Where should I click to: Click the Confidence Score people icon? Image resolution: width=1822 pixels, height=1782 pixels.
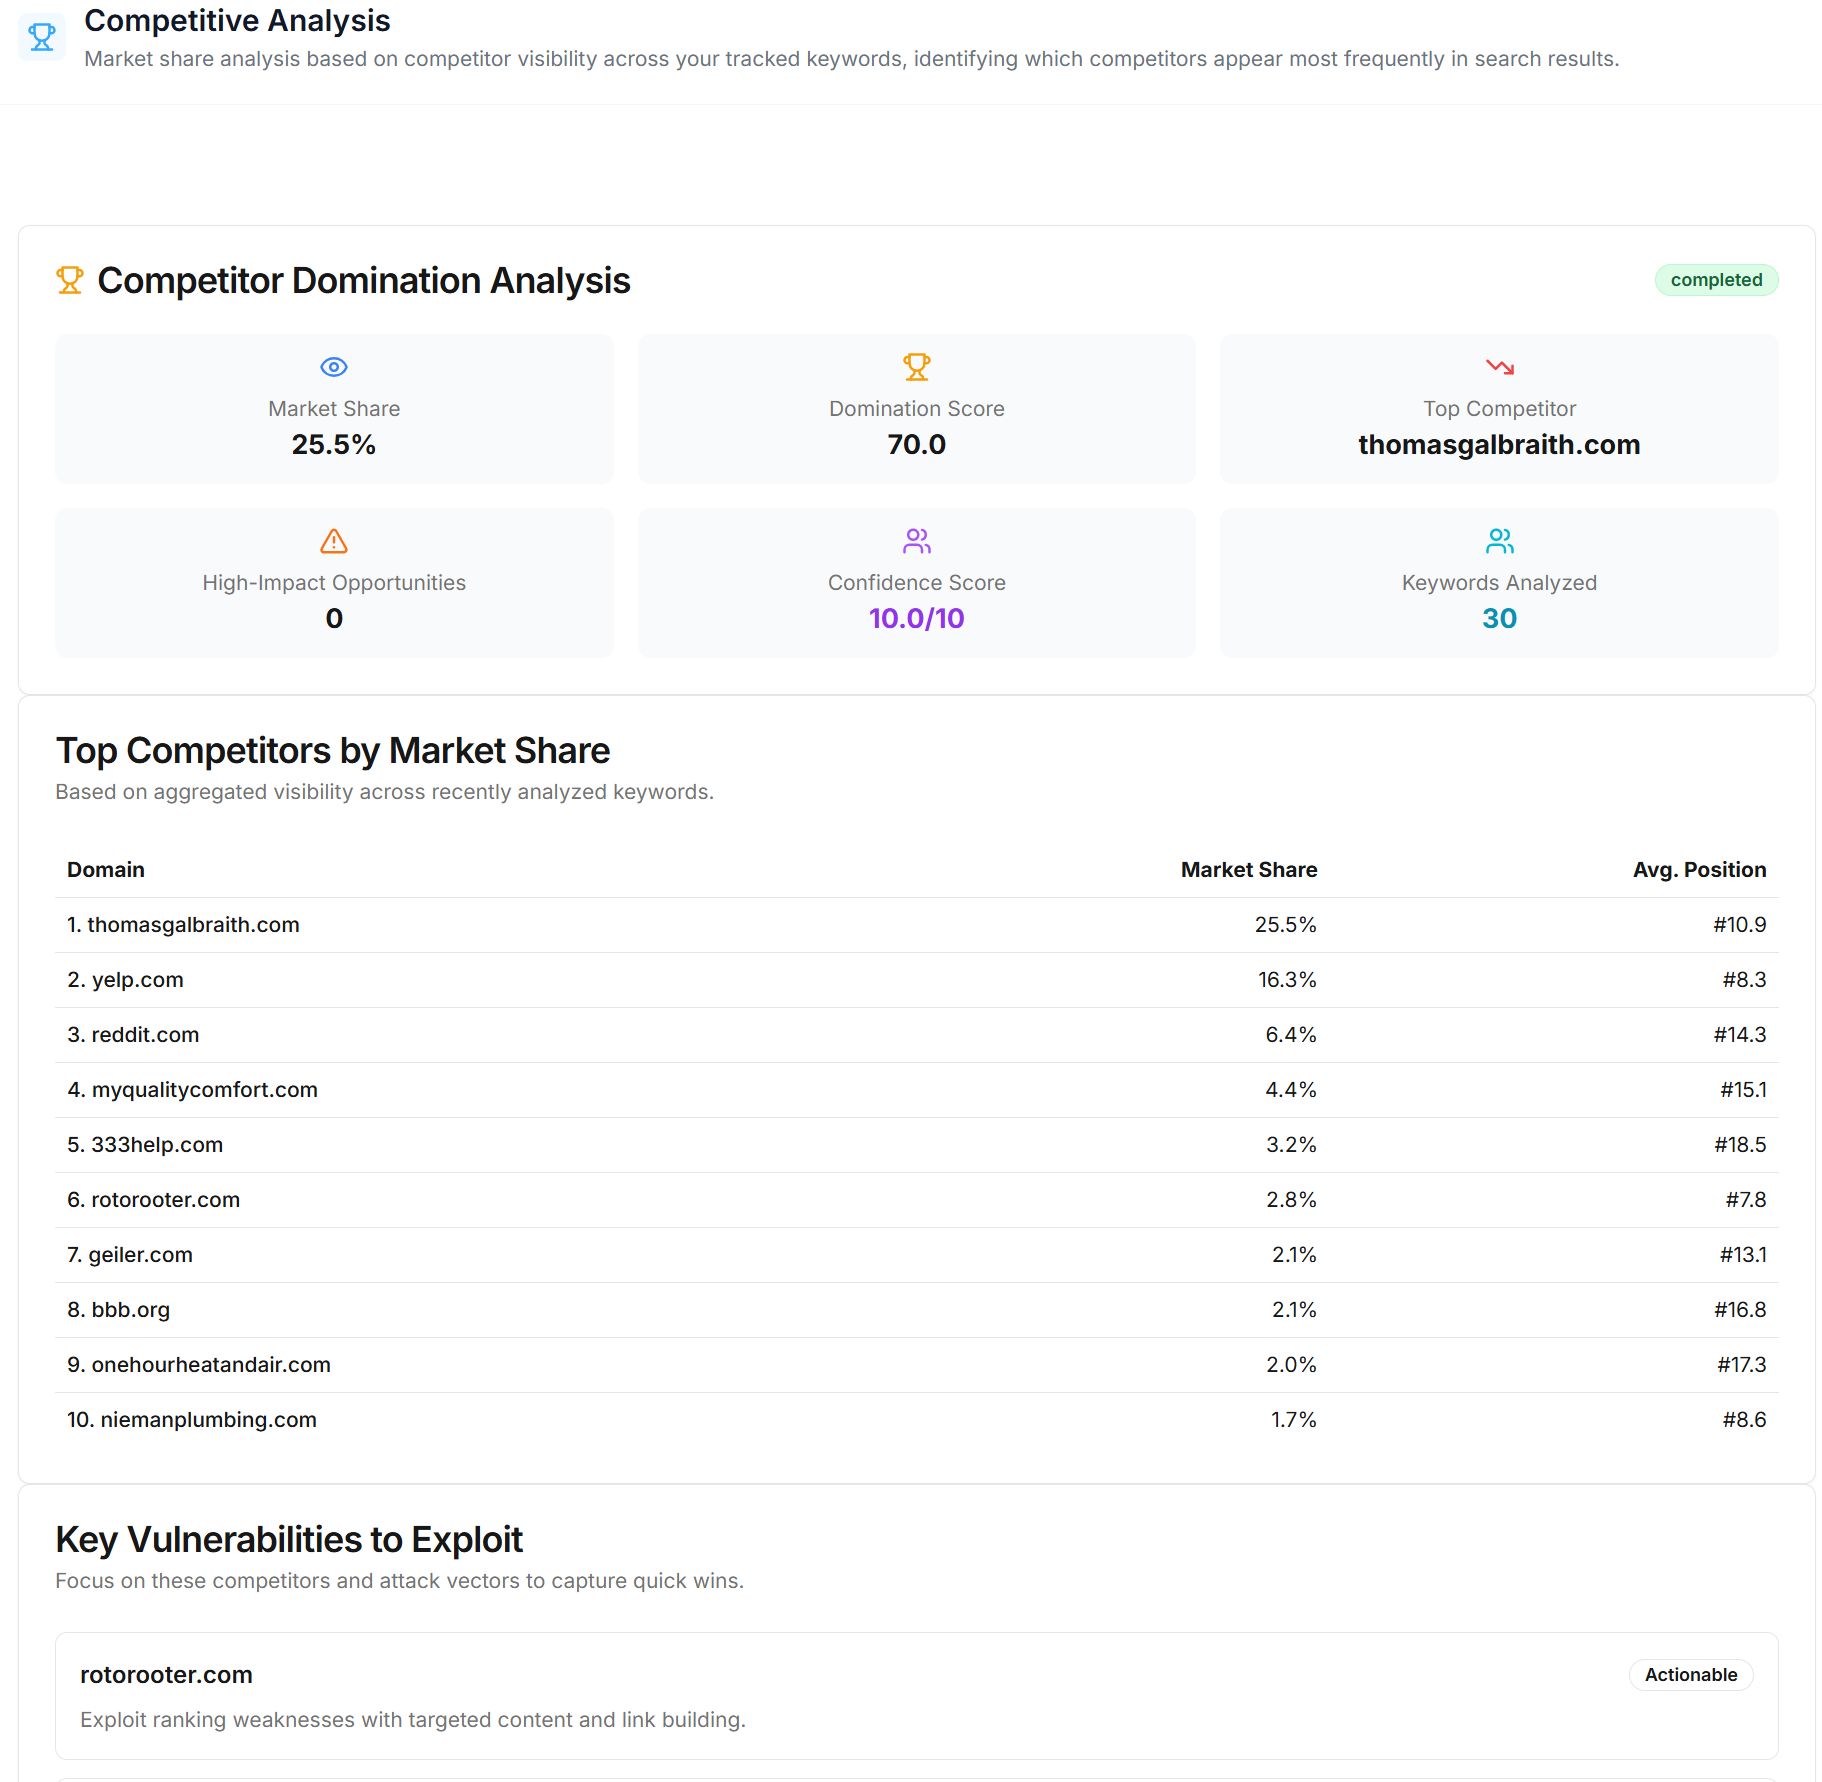pyautogui.click(x=916, y=541)
